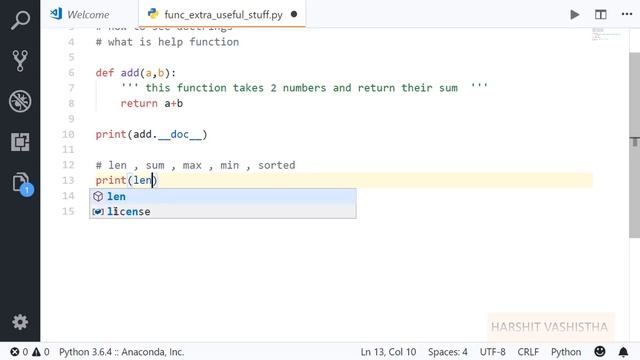Click the 'print(add.__doc__)' line

[151, 134]
